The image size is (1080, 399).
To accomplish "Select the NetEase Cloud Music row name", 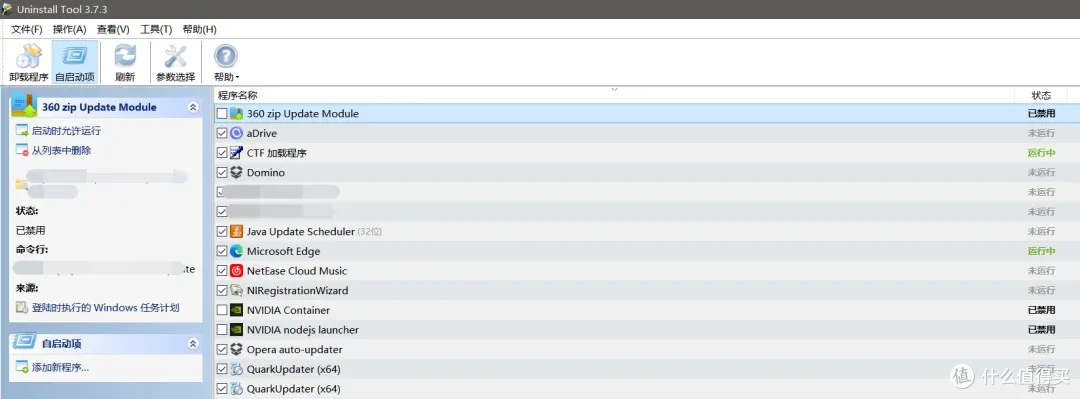I will point(297,271).
